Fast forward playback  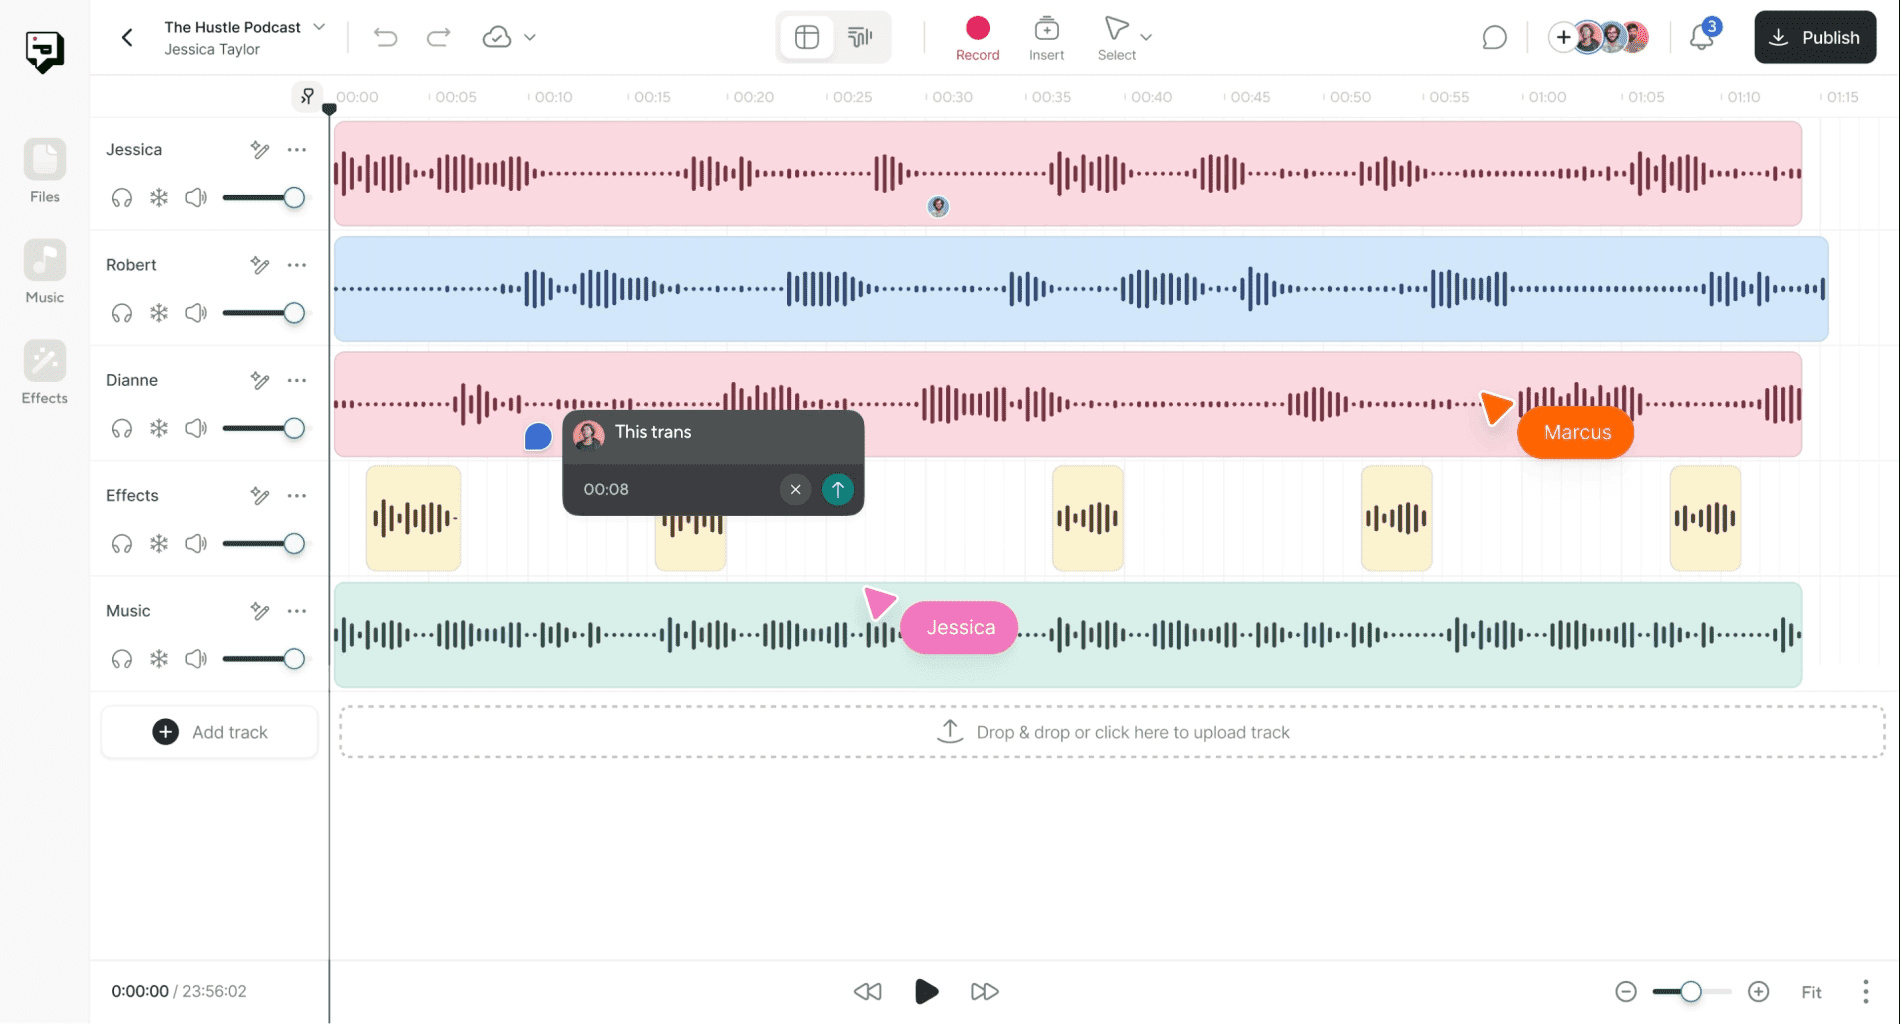click(x=985, y=992)
